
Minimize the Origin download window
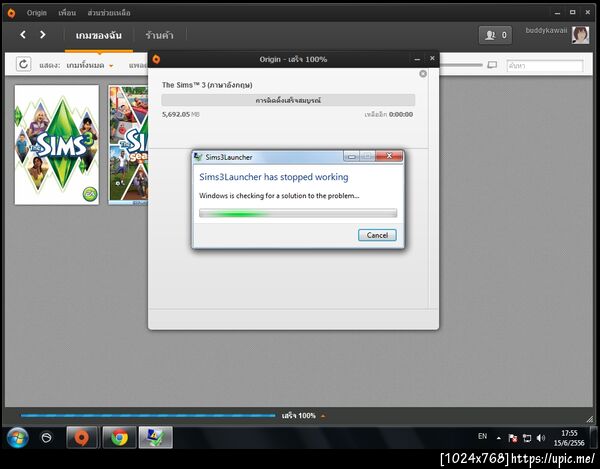417,59
